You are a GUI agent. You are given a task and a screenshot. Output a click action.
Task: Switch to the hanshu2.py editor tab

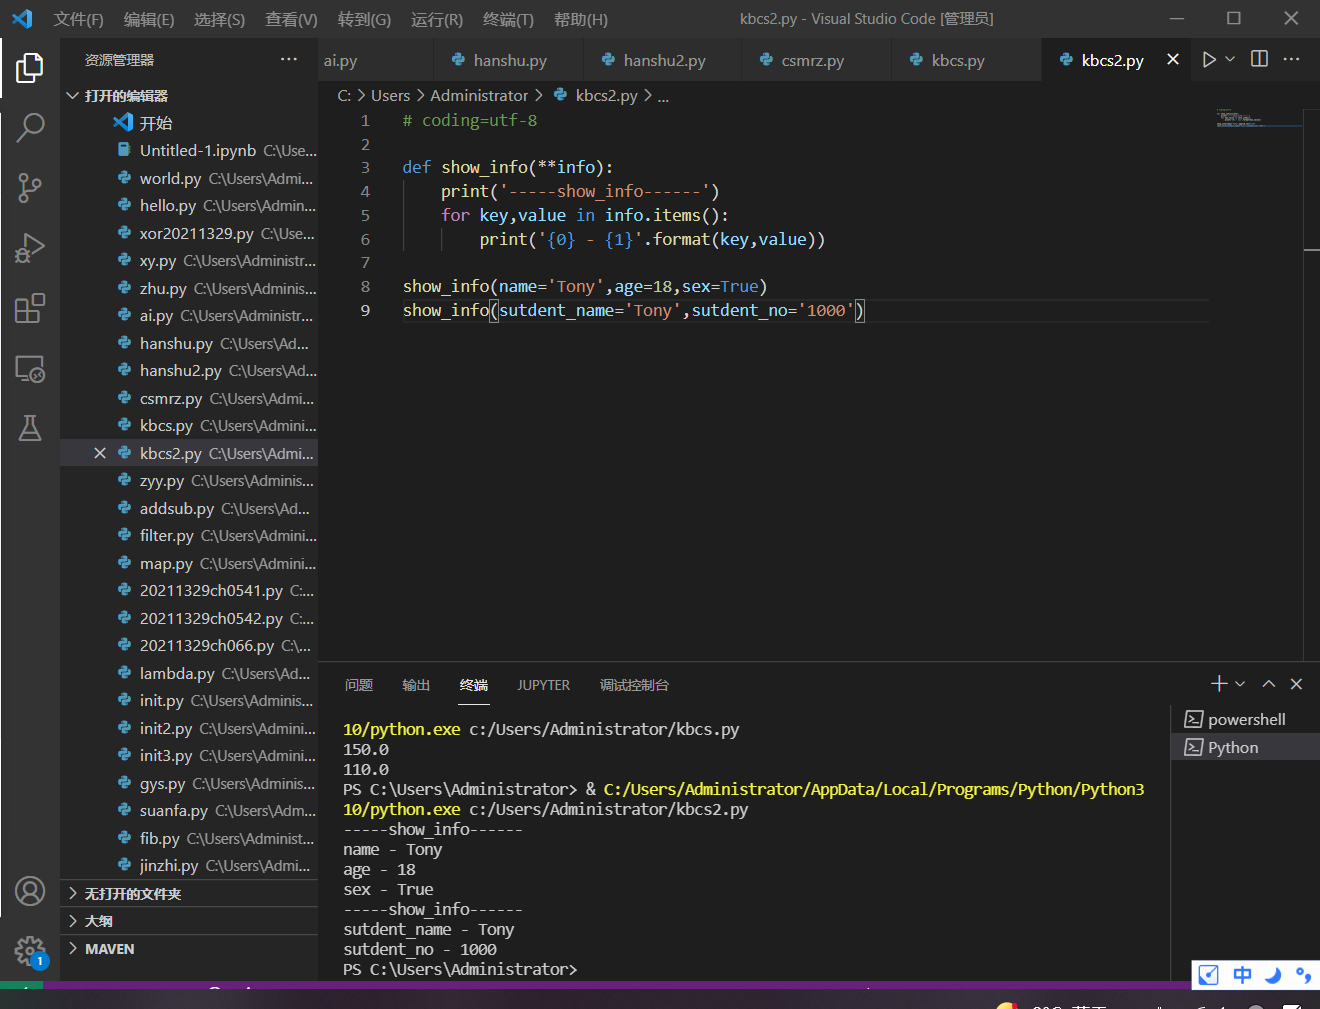(x=663, y=61)
